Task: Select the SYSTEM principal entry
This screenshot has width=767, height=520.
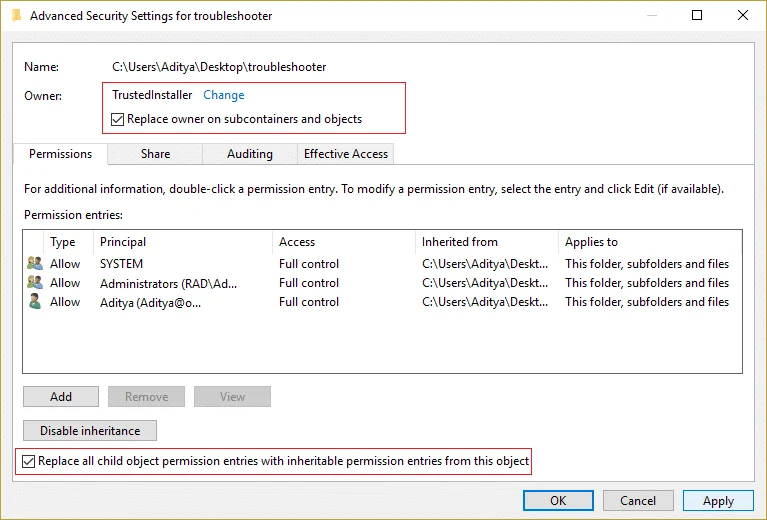Action: pyautogui.click(x=121, y=264)
